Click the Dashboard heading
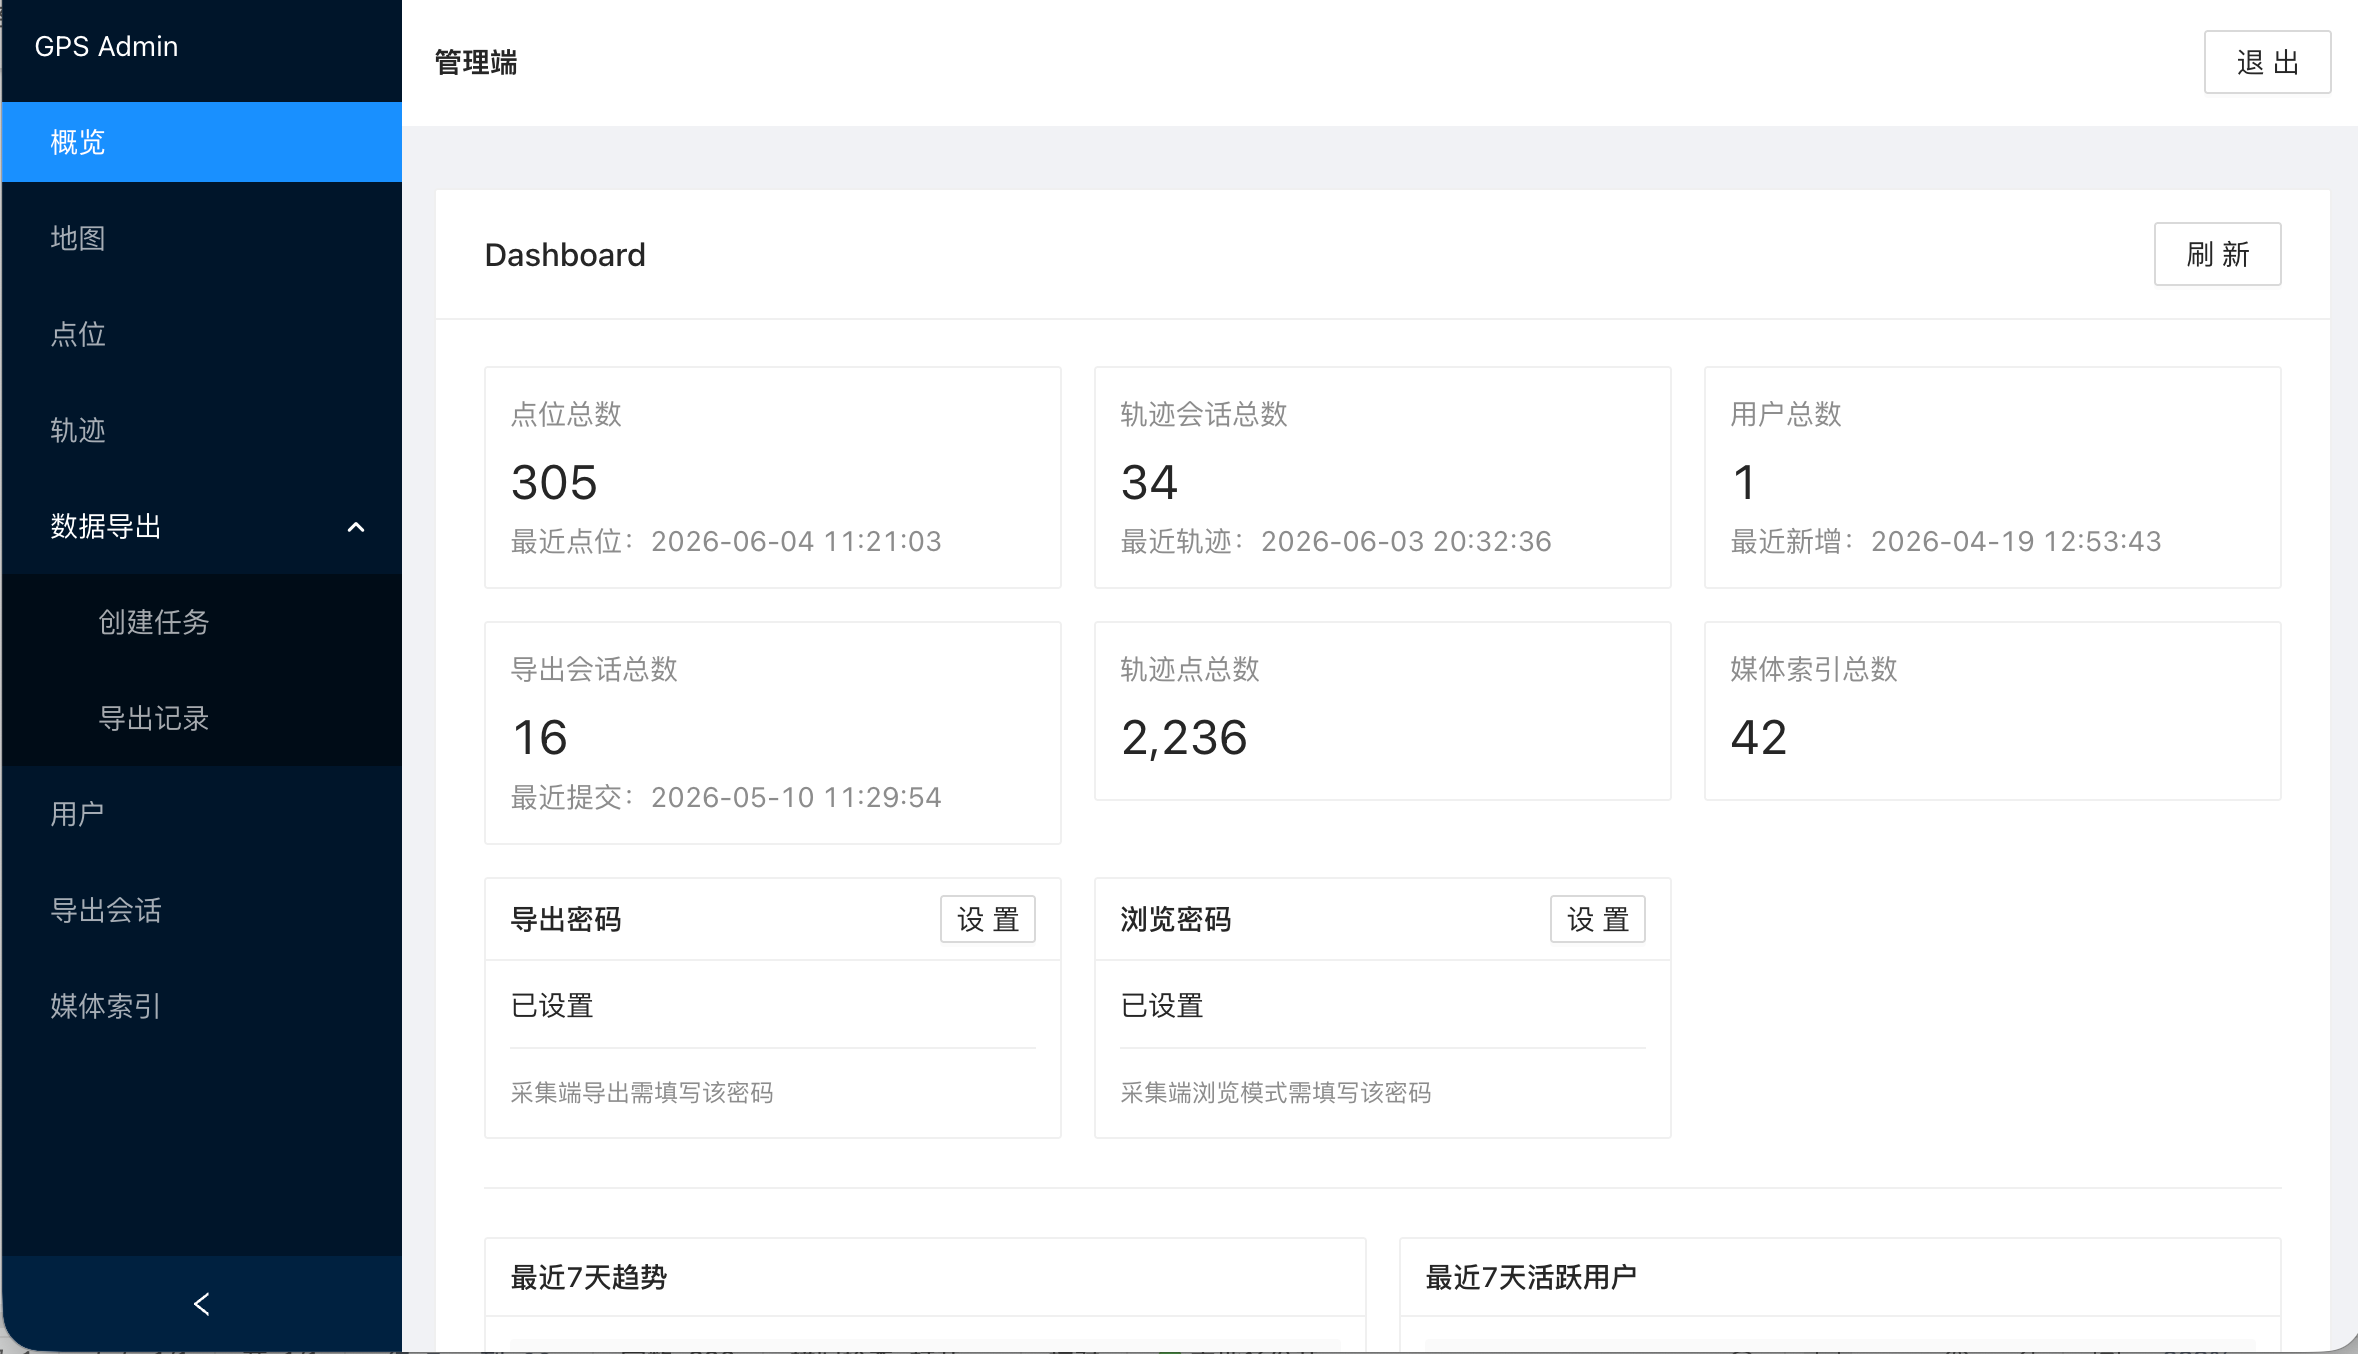The image size is (2358, 1354). tap(565, 255)
